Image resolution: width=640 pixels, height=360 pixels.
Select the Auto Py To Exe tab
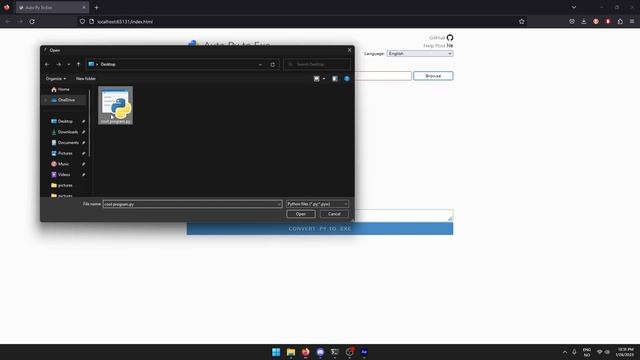(x=52, y=7)
